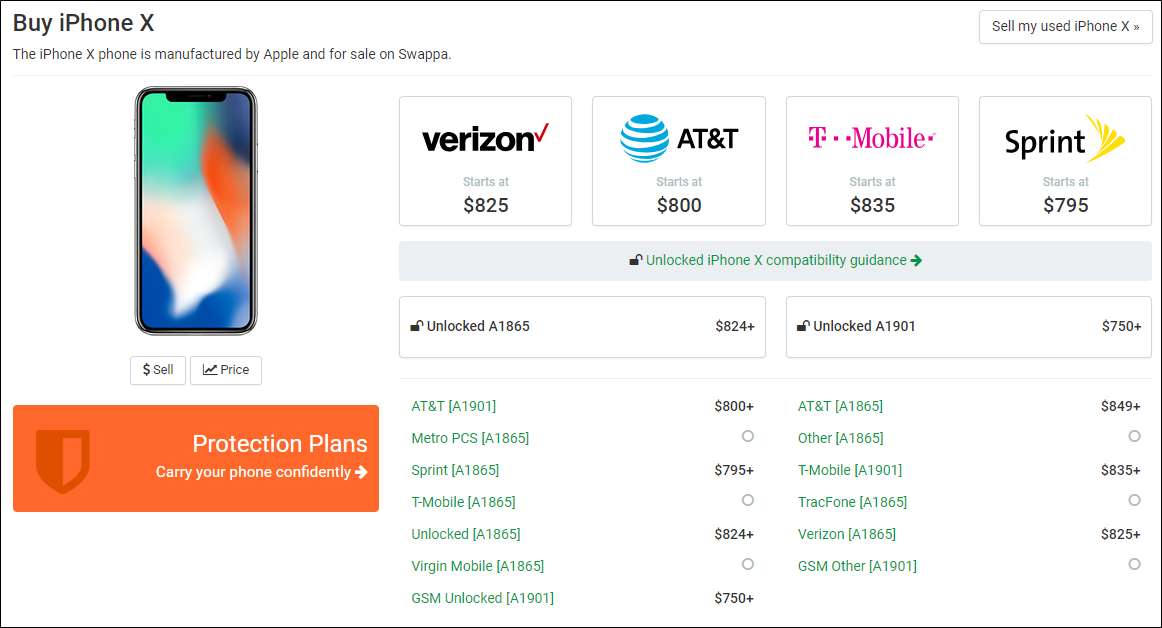
Task: Select the Virgin Mobile [A1865] radio circle
Action: click(748, 564)
